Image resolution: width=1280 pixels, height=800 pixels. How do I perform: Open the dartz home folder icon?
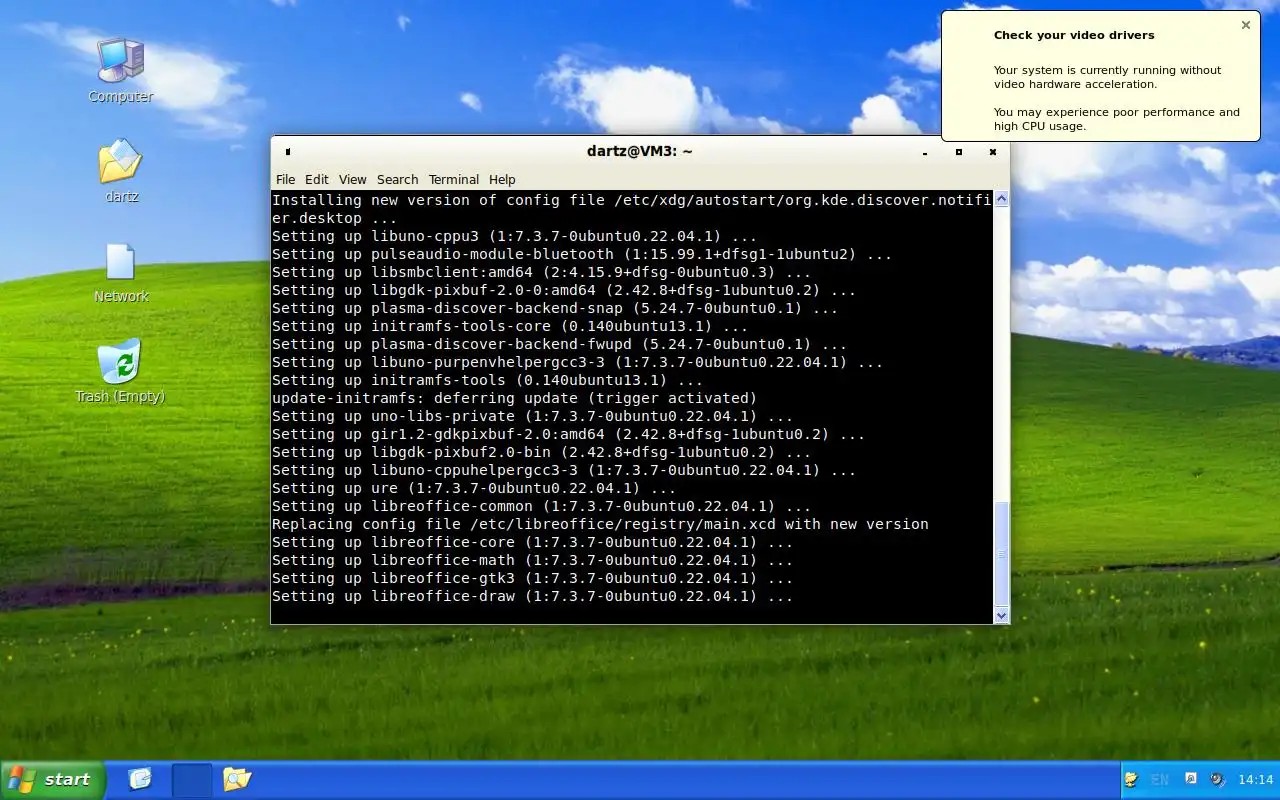tap(121, 170)
